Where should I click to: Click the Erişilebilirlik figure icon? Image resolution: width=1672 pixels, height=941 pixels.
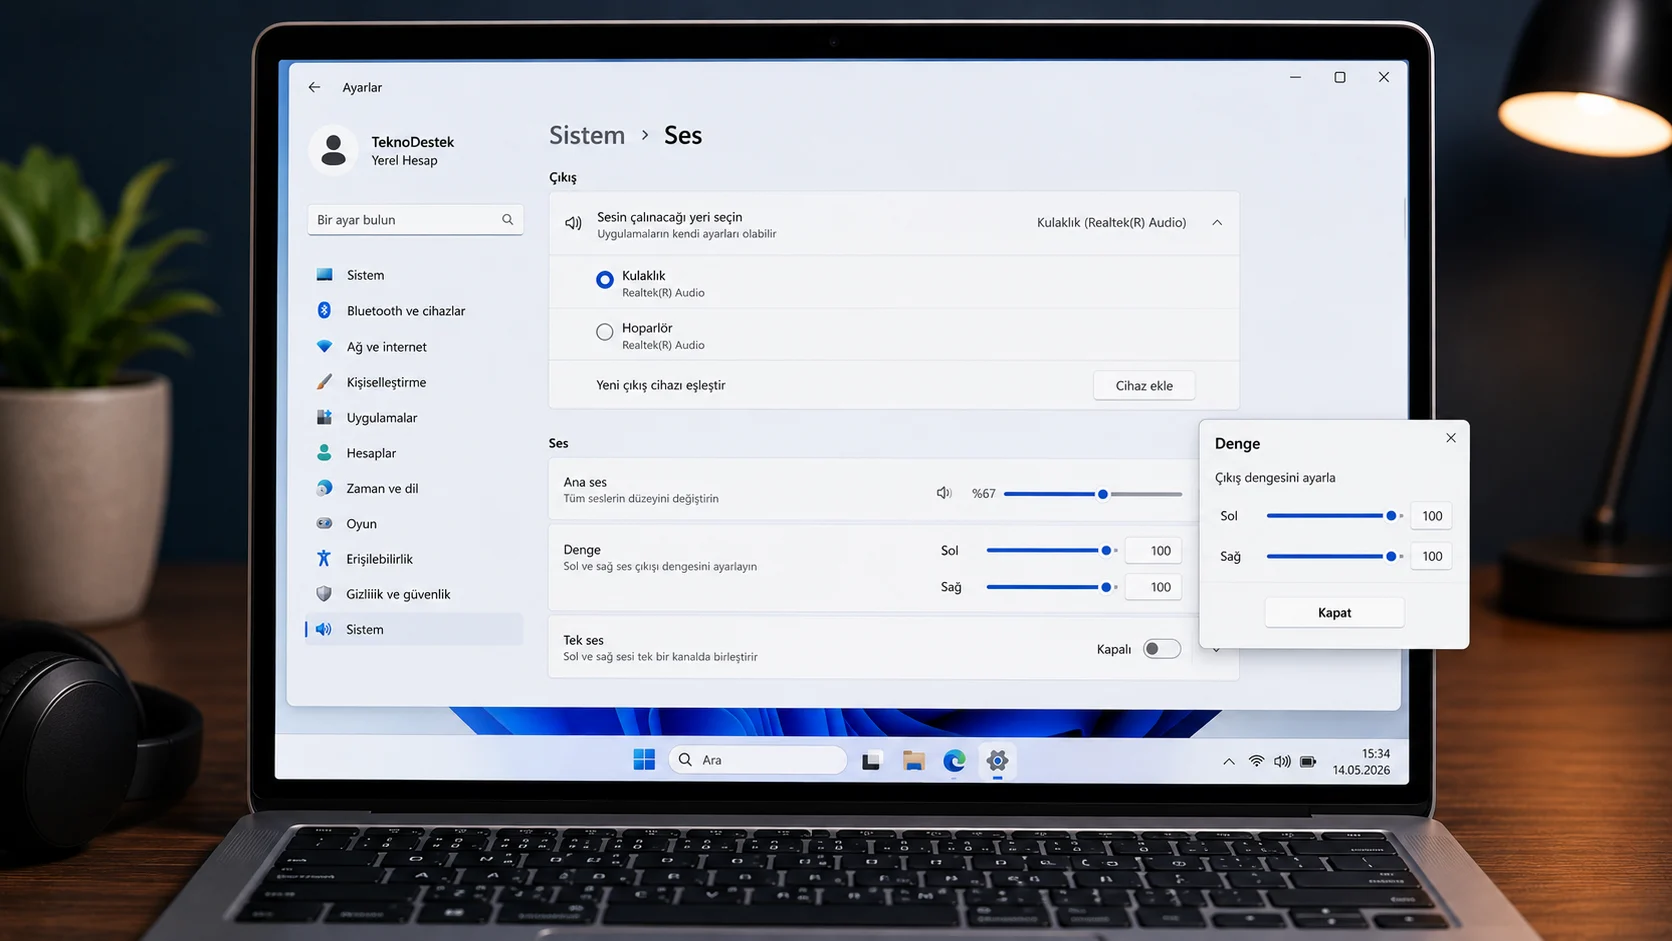tap(324, 558)
